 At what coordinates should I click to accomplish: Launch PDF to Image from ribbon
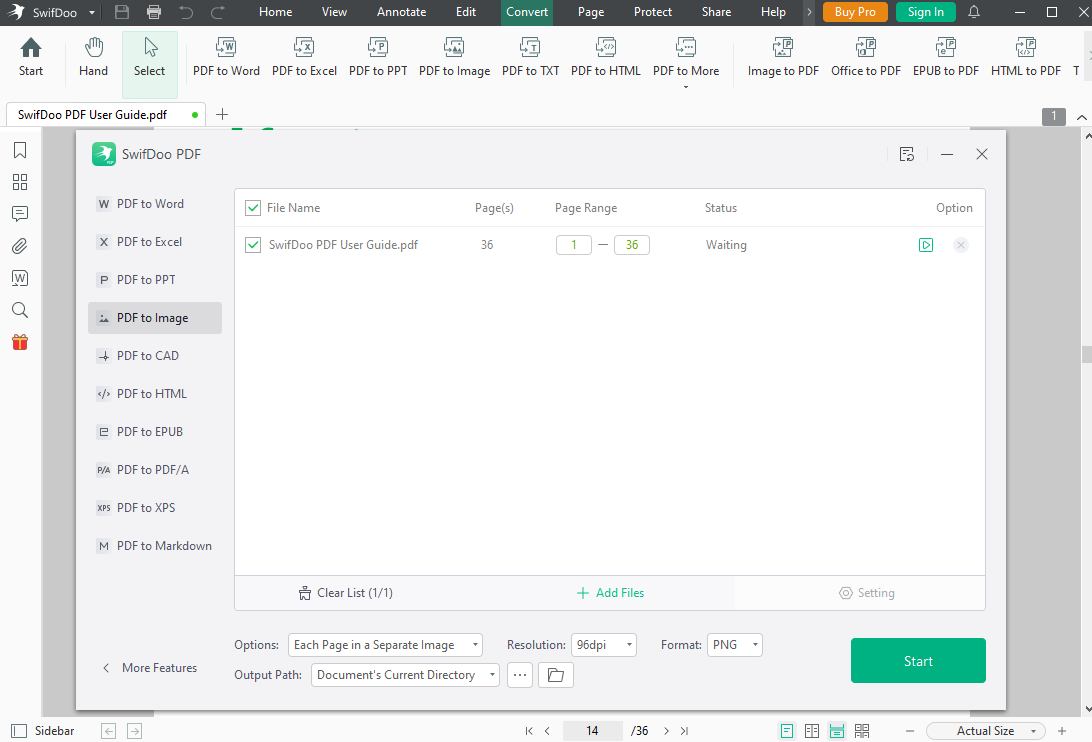pyautogui.click(x=454, y=57)
